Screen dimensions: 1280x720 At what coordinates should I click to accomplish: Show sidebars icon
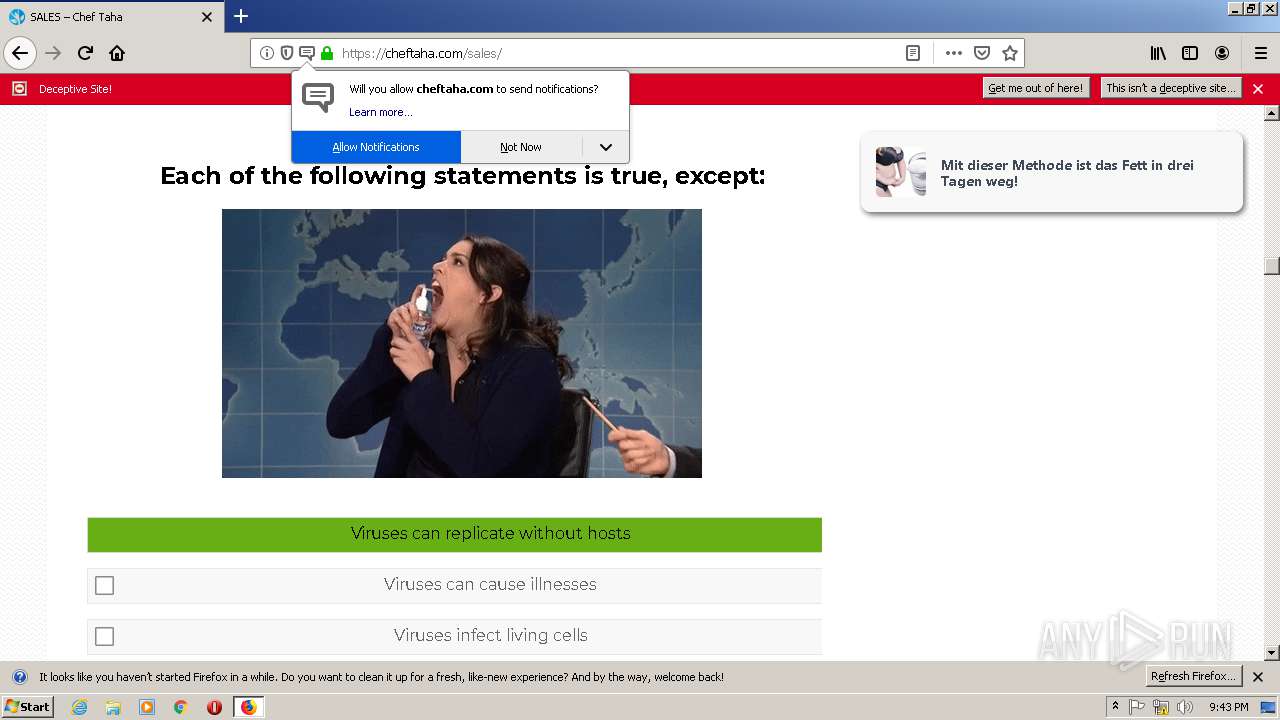click(1190, 53)
